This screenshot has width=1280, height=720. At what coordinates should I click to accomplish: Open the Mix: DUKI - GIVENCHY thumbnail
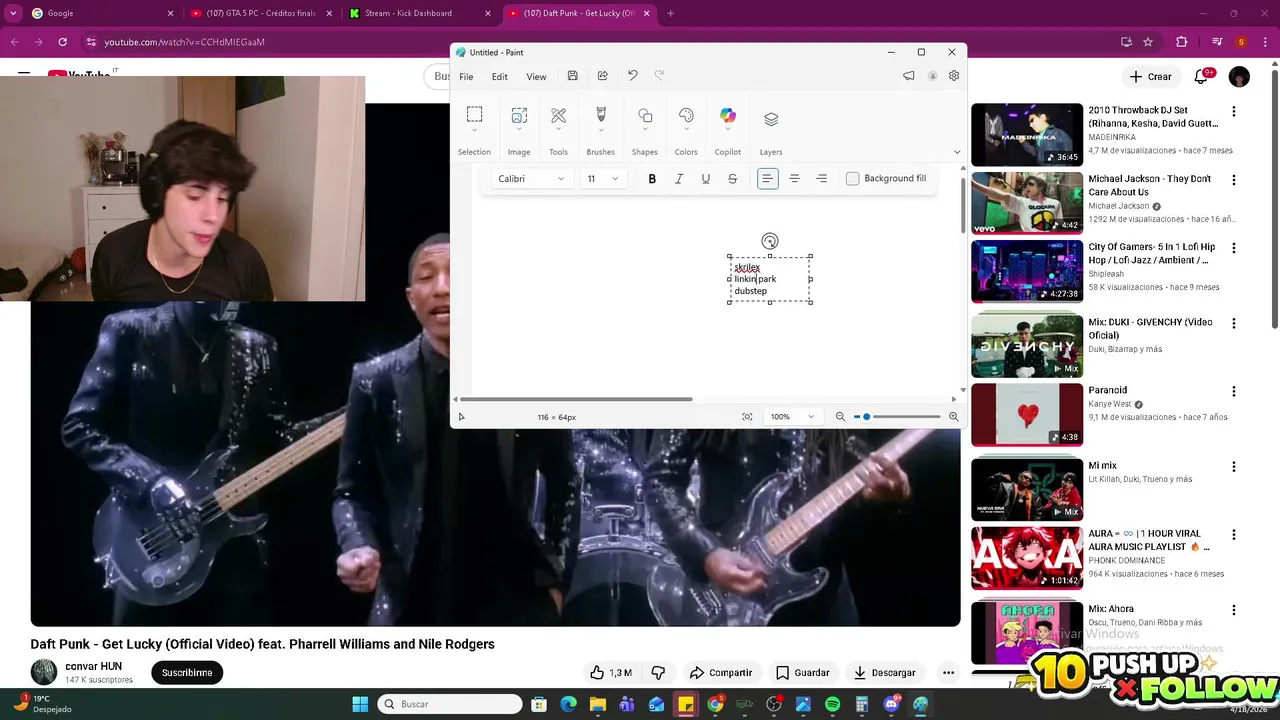click(1027, 345)
